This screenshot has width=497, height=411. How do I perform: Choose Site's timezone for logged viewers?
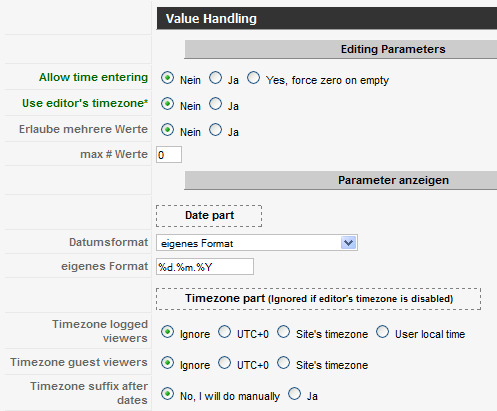(x=283, y=332)
